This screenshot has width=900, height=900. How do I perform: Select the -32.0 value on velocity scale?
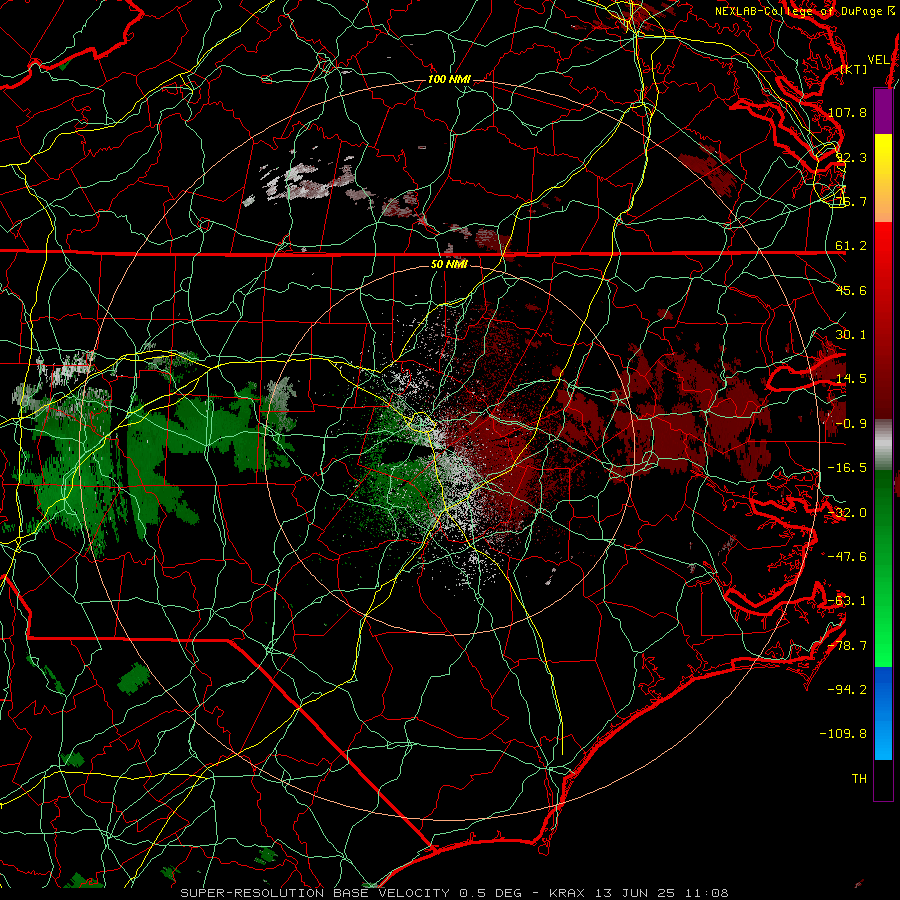coord(847,513)
